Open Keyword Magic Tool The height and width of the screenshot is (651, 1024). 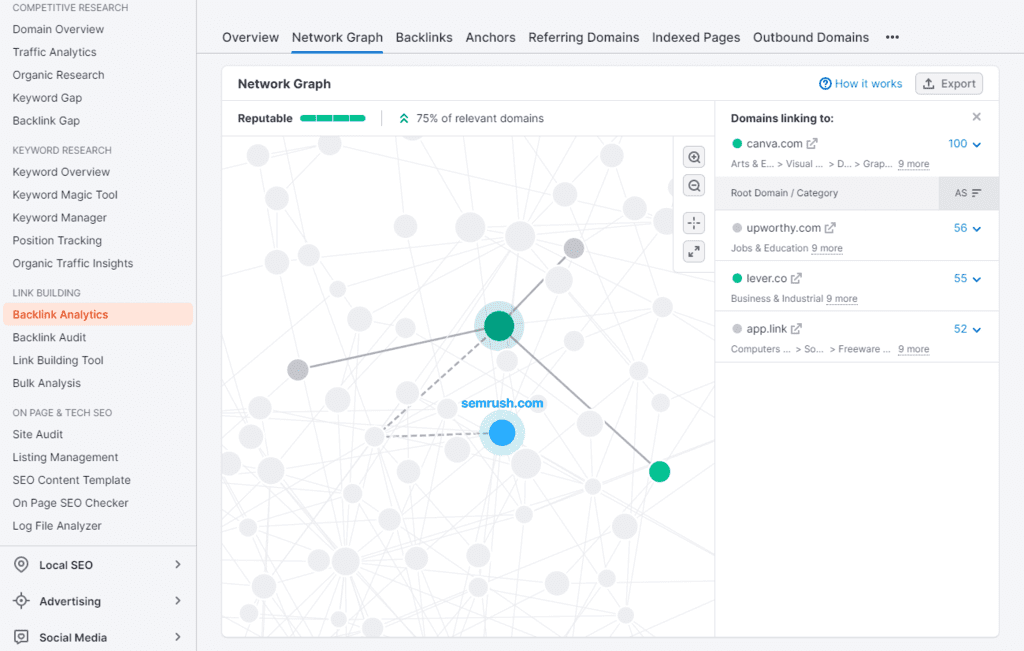click(65, 195)
